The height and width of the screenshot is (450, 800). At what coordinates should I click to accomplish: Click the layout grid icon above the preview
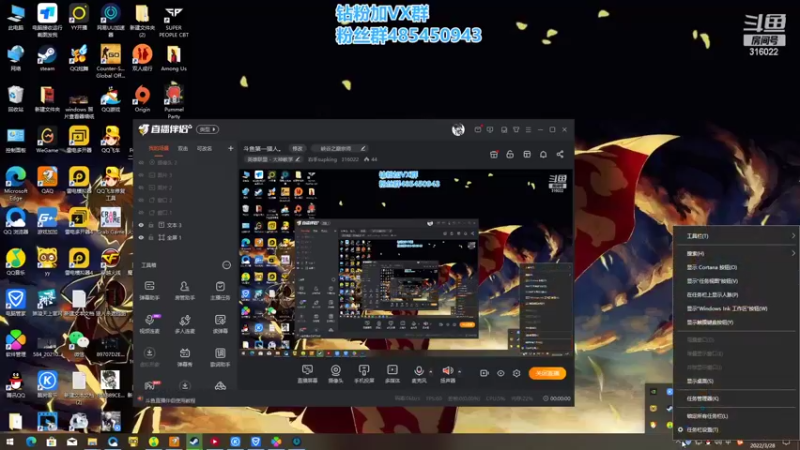coord(527,154)
